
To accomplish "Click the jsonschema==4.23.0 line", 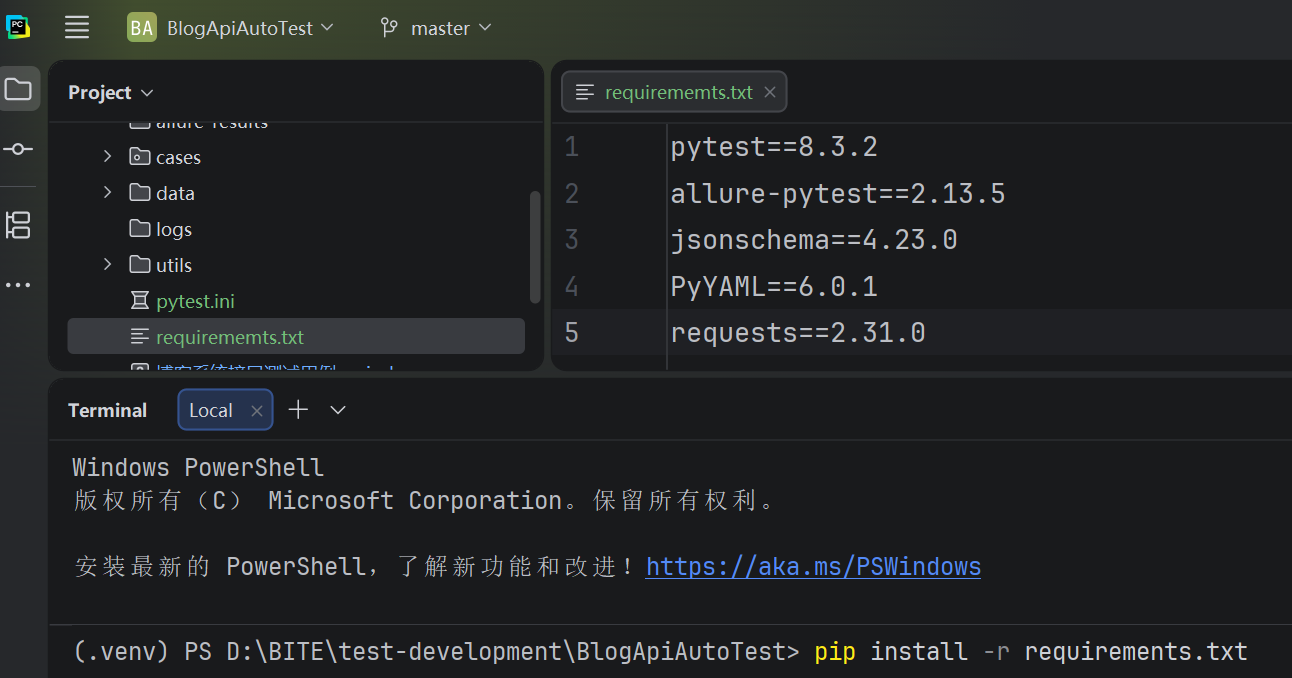I will tap(814, 240).
